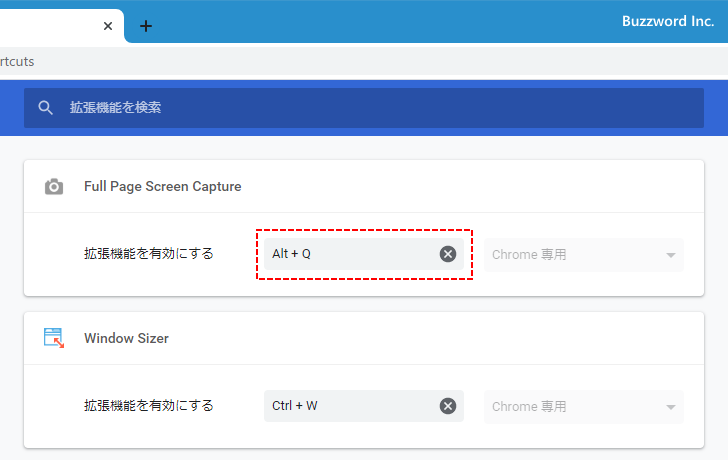
Task: Open Chrome 専用 dropdown for Full Page Screen Capture
Action: (x=584, y=255)
